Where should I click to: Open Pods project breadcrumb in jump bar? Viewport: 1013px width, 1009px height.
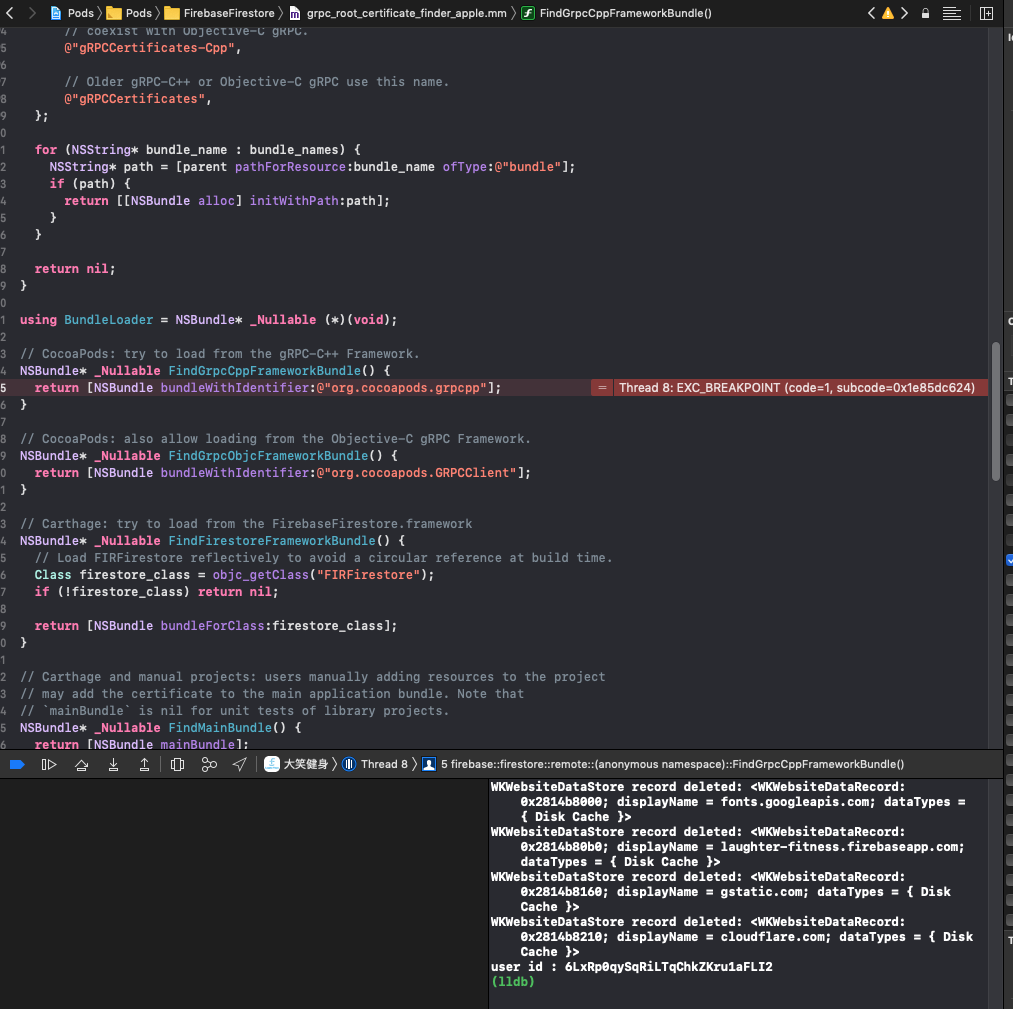[x=72, y=13]
